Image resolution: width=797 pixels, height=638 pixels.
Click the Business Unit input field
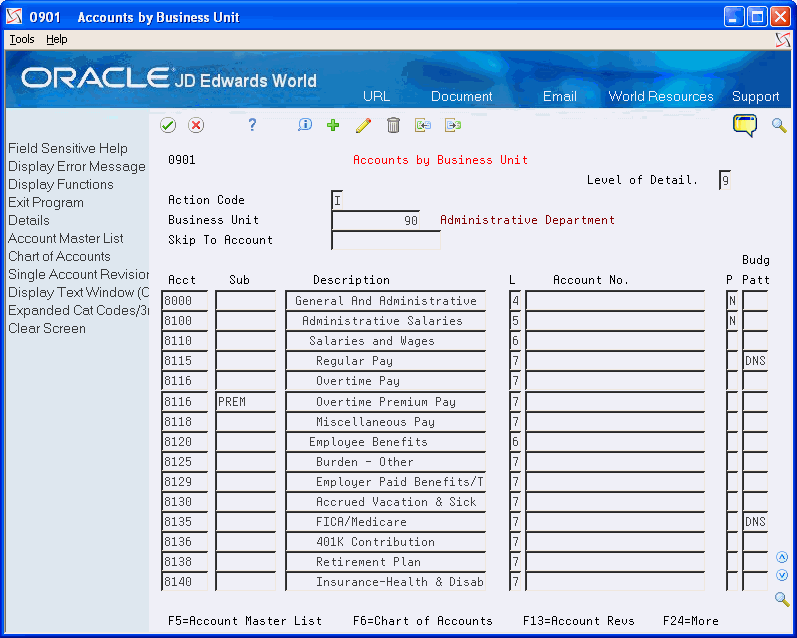pos(376,220)
